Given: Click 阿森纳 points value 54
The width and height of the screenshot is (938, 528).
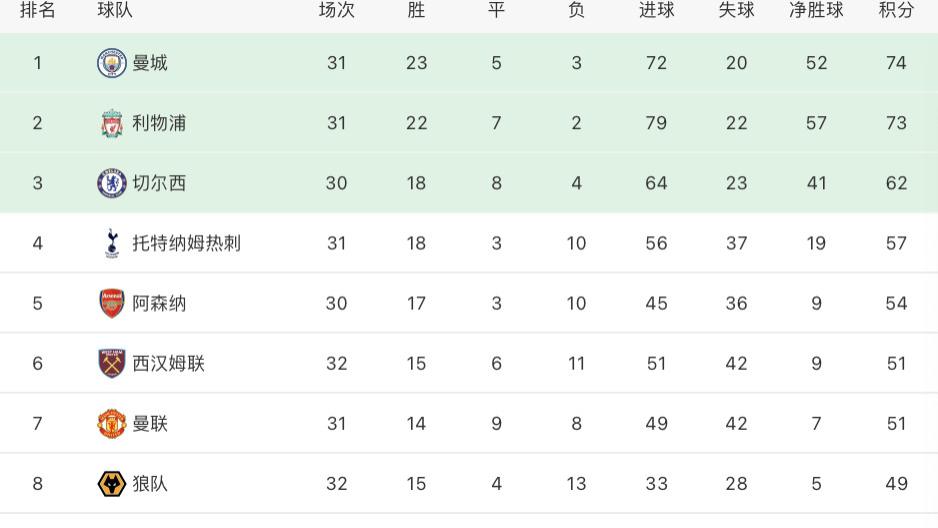Looking at the screenshot, I should (x=896, y=303).
